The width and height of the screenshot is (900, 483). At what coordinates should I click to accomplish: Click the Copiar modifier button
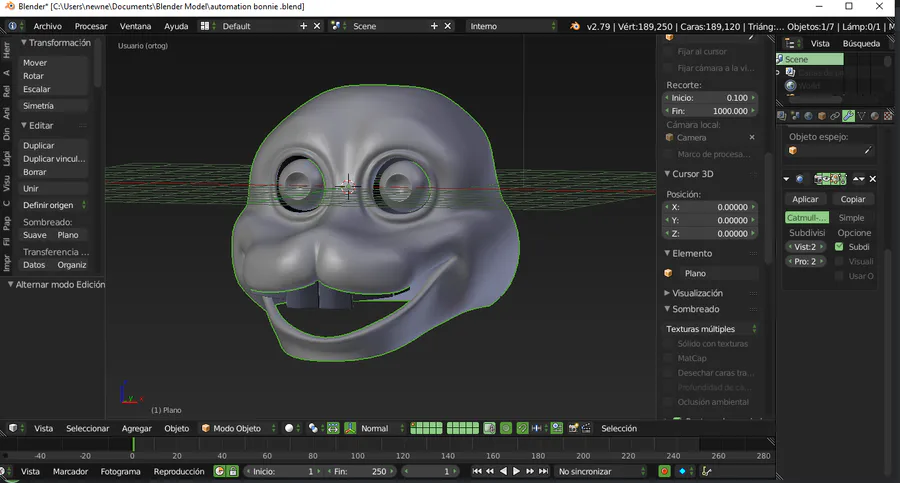(x=853, y=199)
